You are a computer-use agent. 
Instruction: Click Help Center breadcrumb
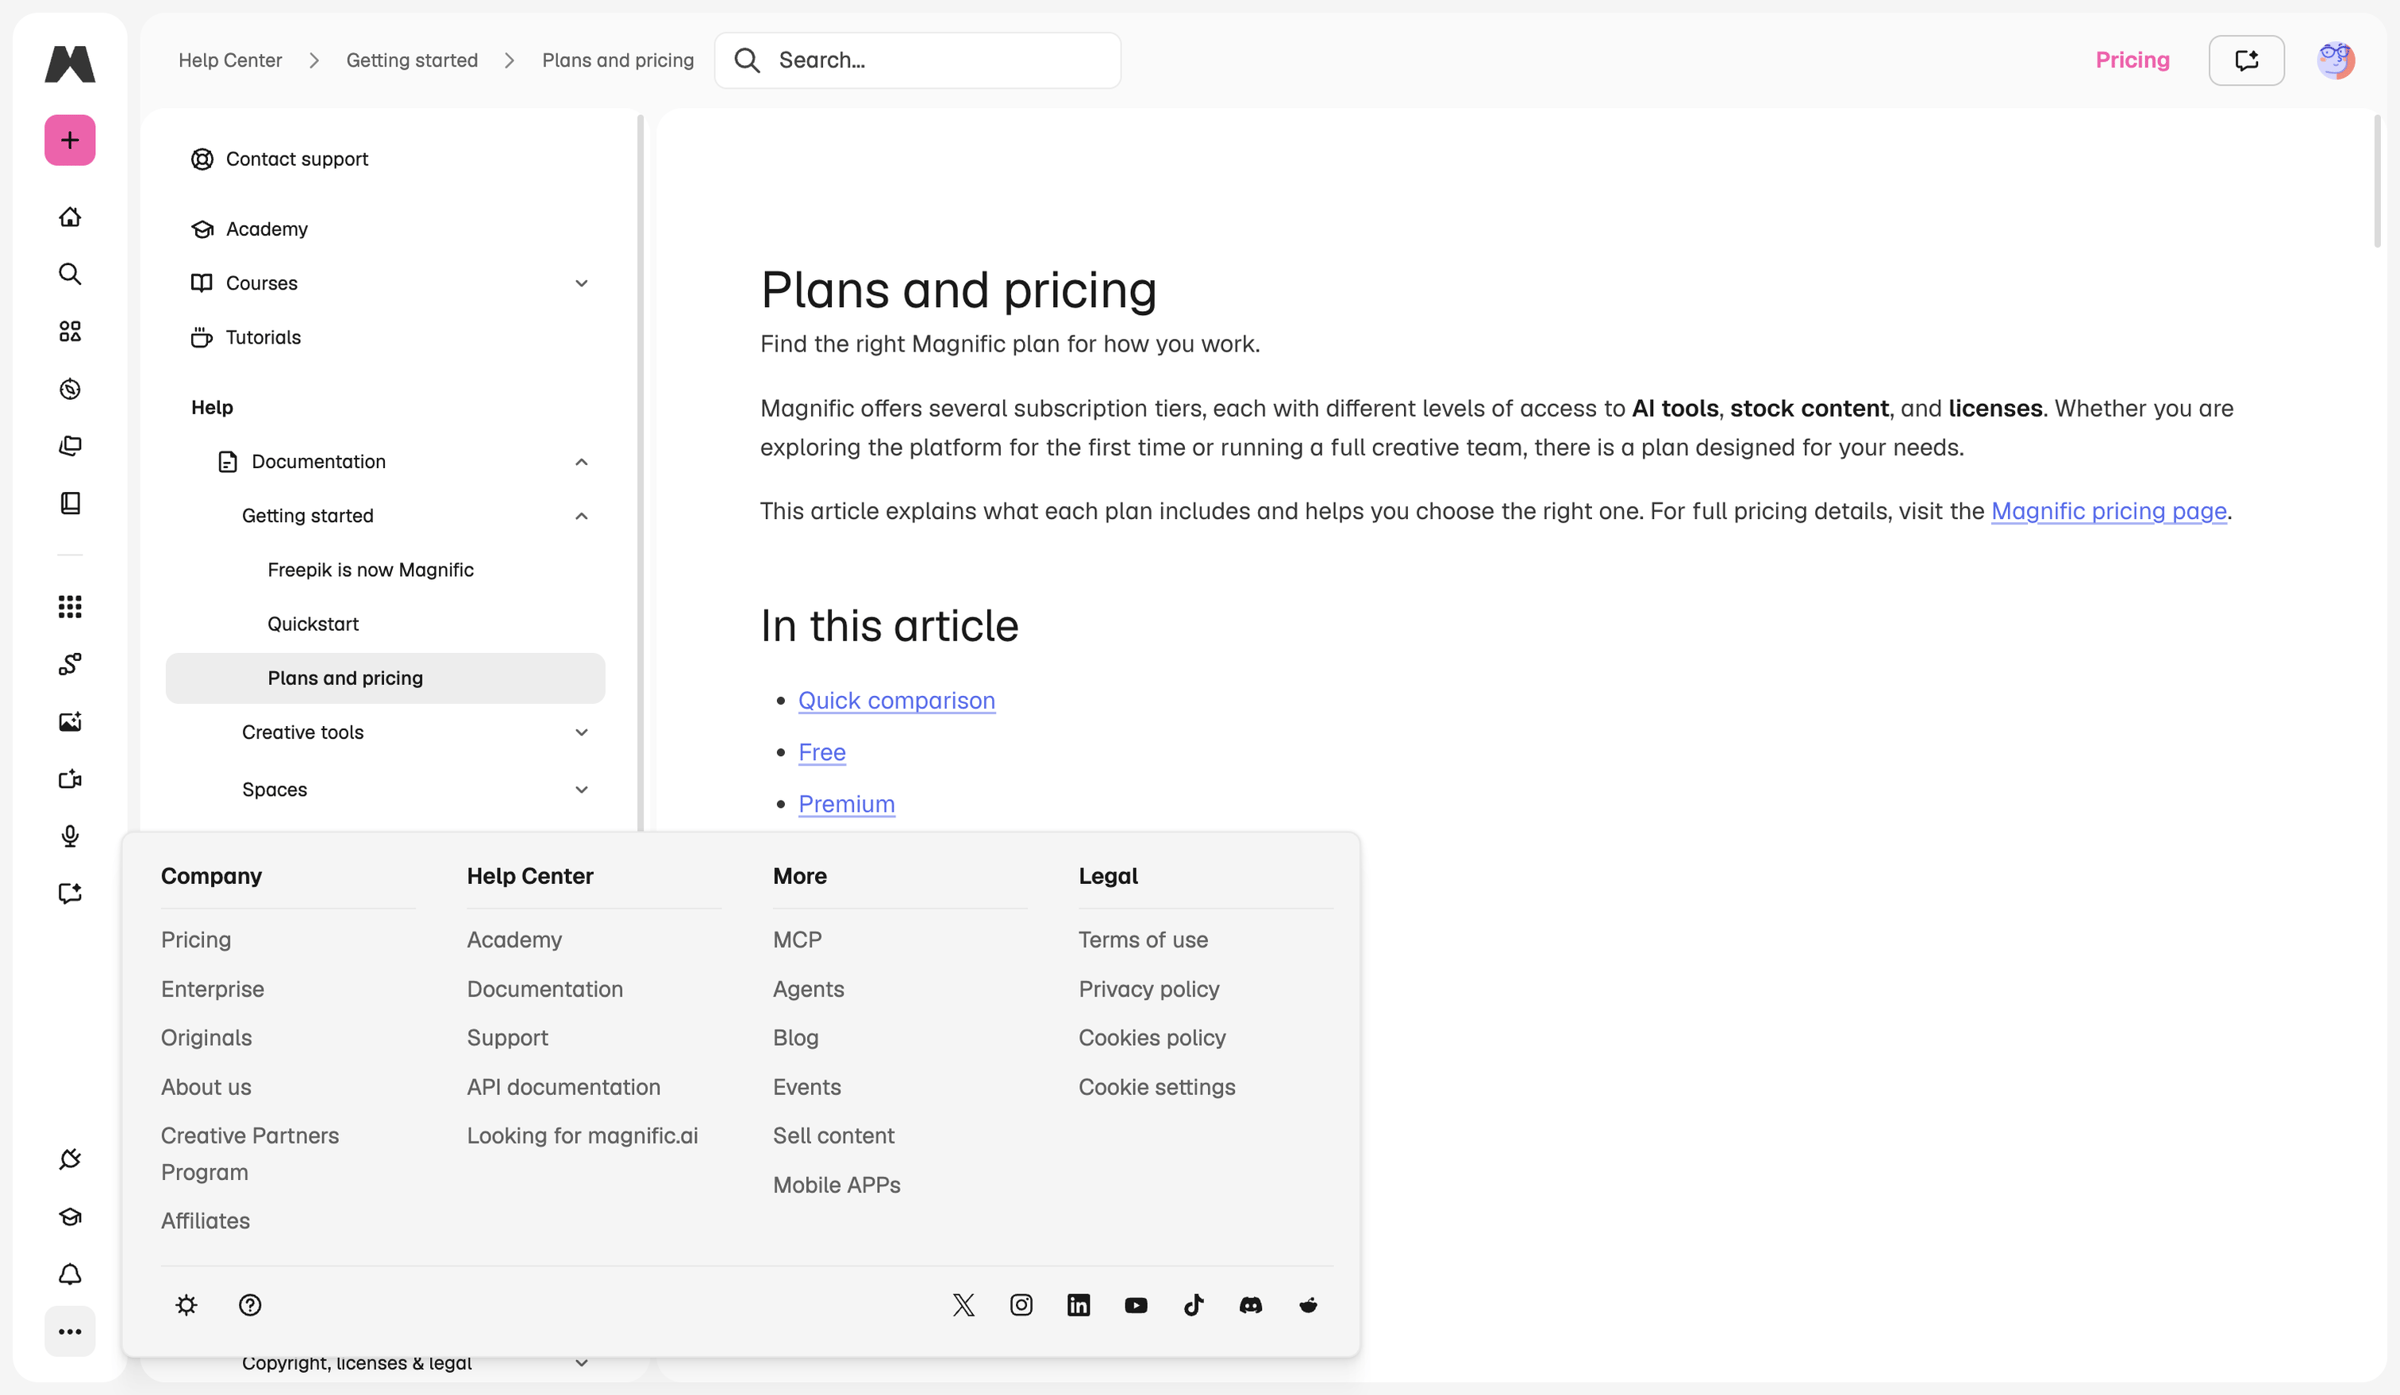click(x=230, y=60)
